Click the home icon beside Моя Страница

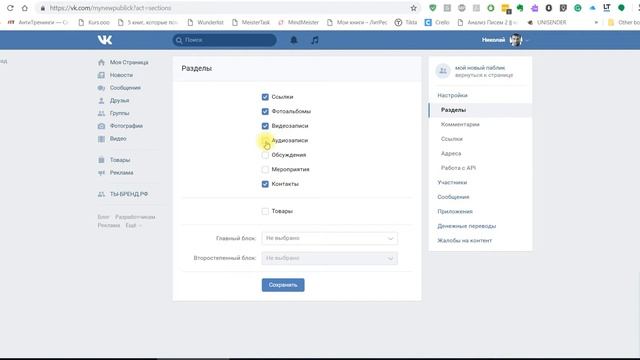[x=101, y=62]
